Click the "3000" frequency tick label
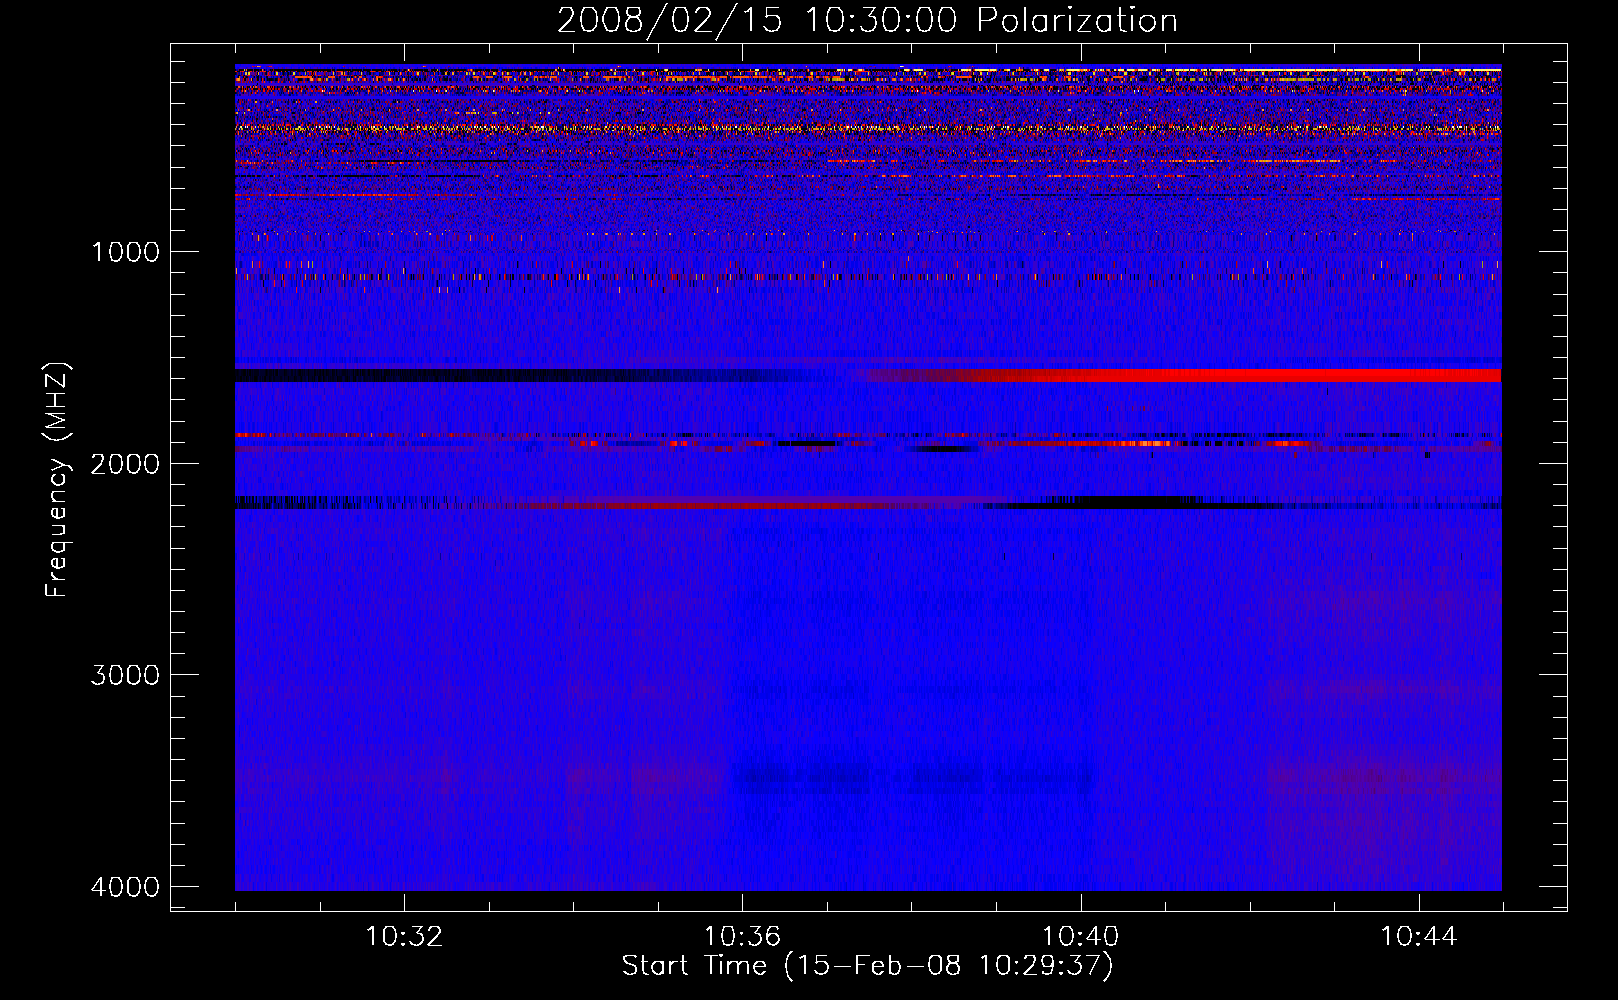 [x=125, y=674]
